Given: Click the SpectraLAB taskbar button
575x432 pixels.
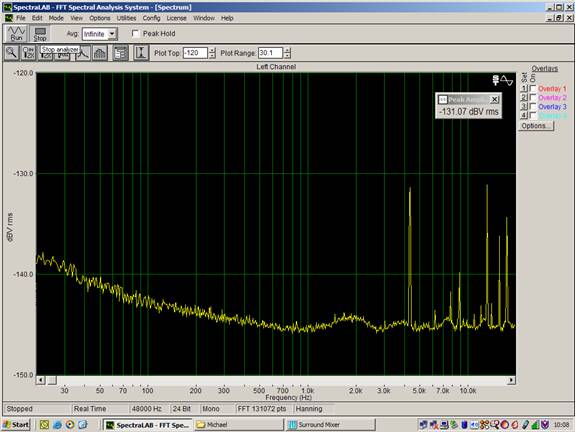Looking at the screenshot, I should click(x=147, y=425).
